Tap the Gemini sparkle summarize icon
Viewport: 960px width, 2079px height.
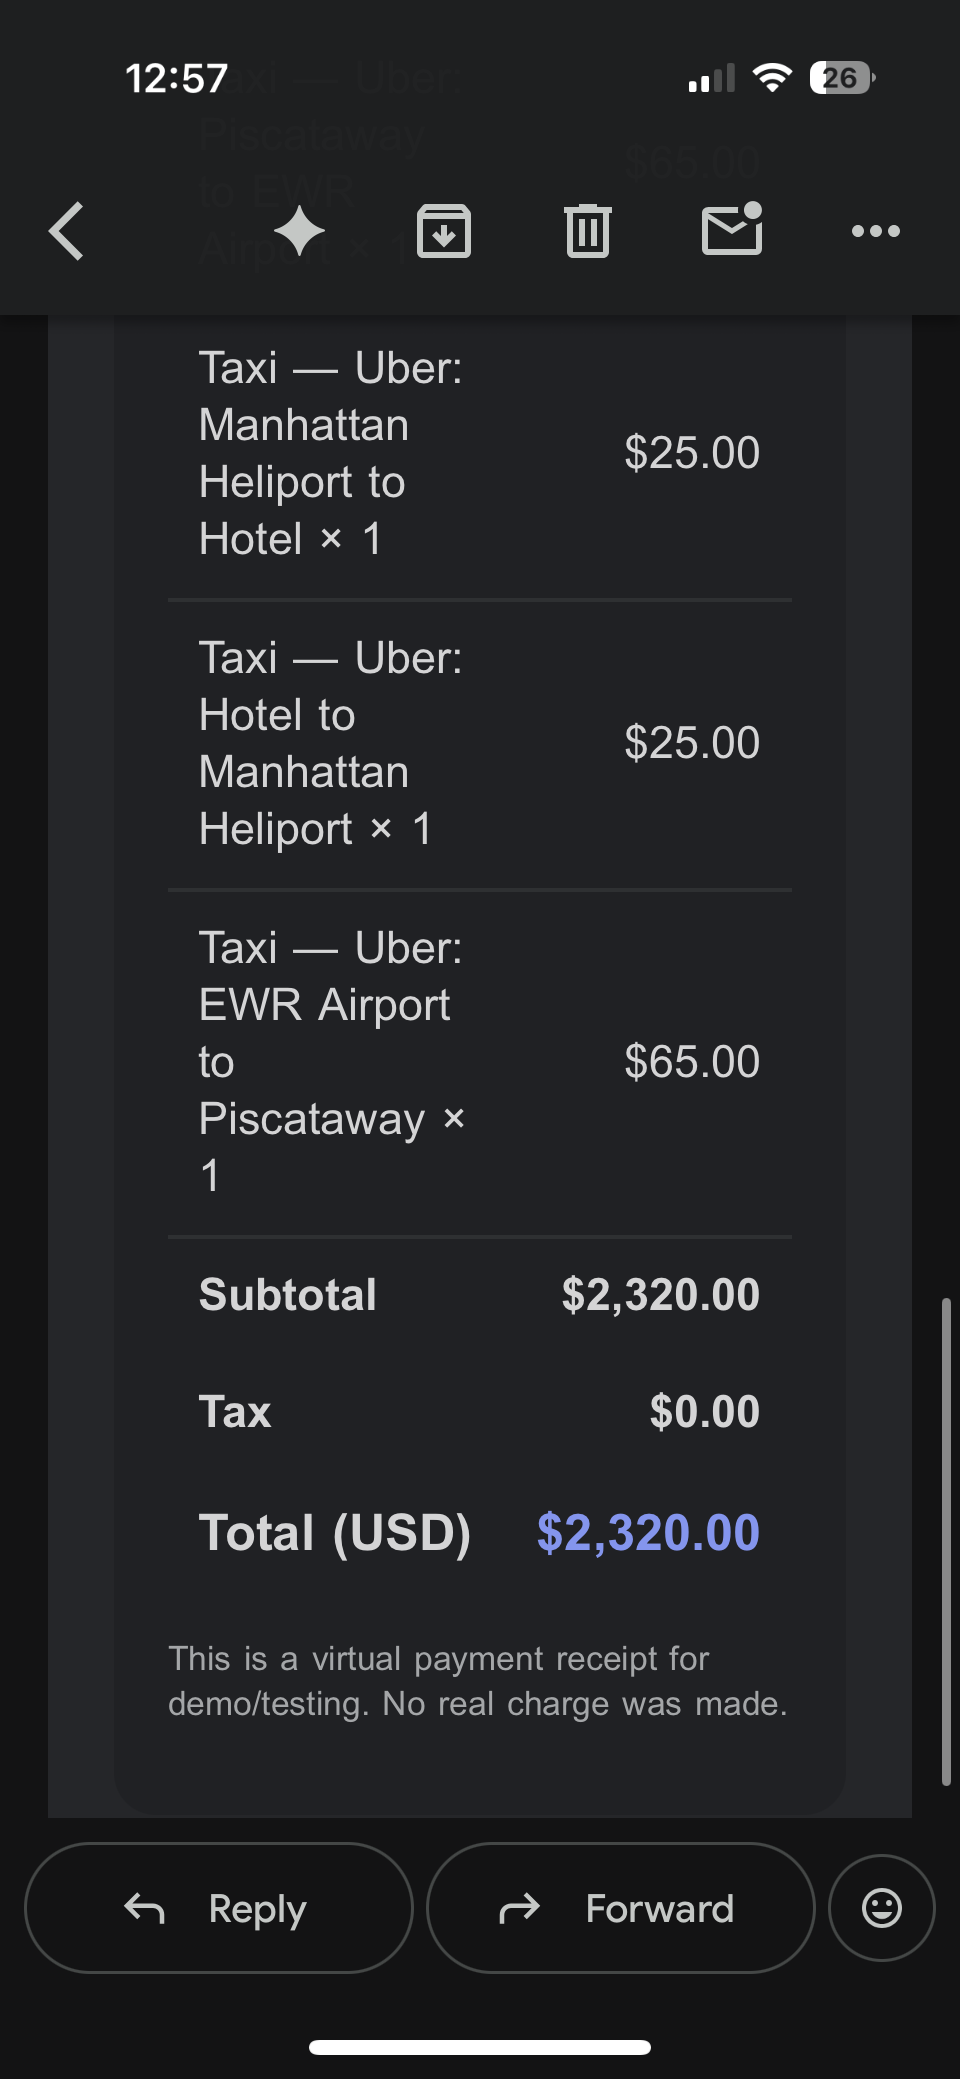coord(299,231)
